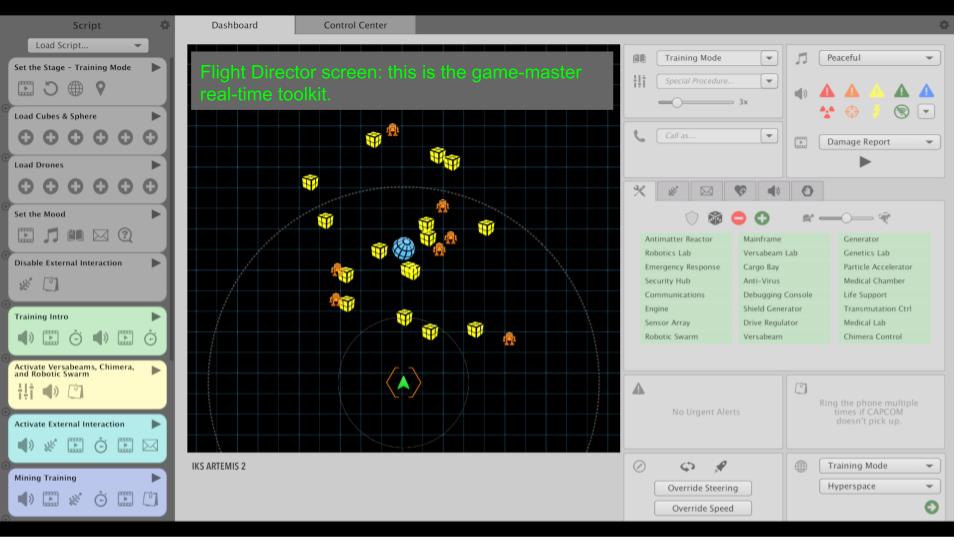Expand more alert sounds dropdown arrow
The image size is (960, 540).
[926, 112]
